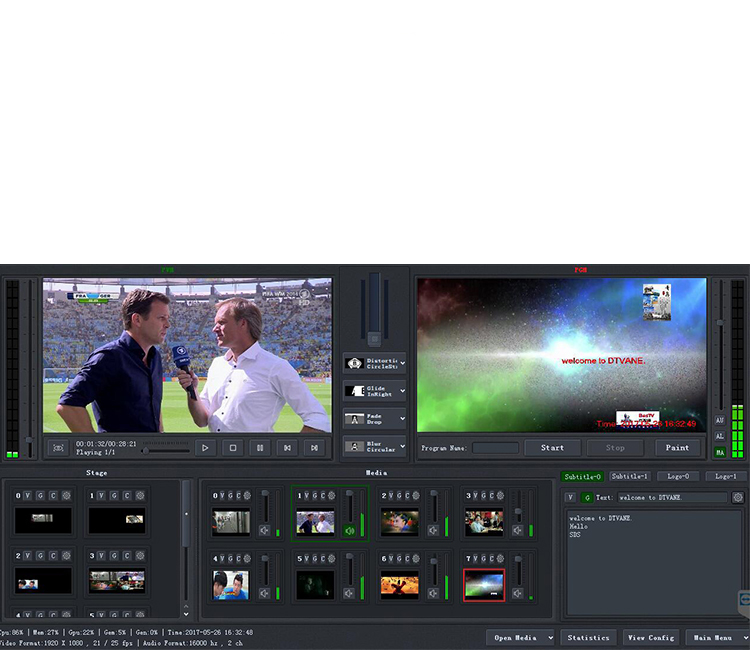Screen dimensions: 750x650
Task: Click the preview playback seek slider
Action: (x=165, y=449)
